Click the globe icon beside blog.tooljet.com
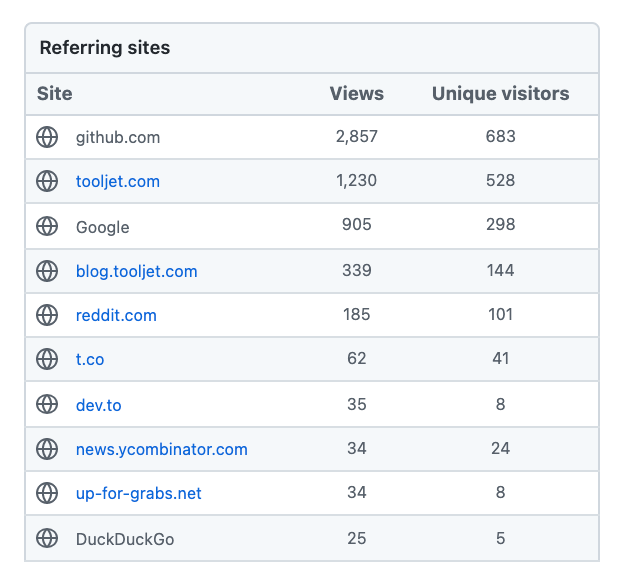Screen dimensions: 622x586 47,271
